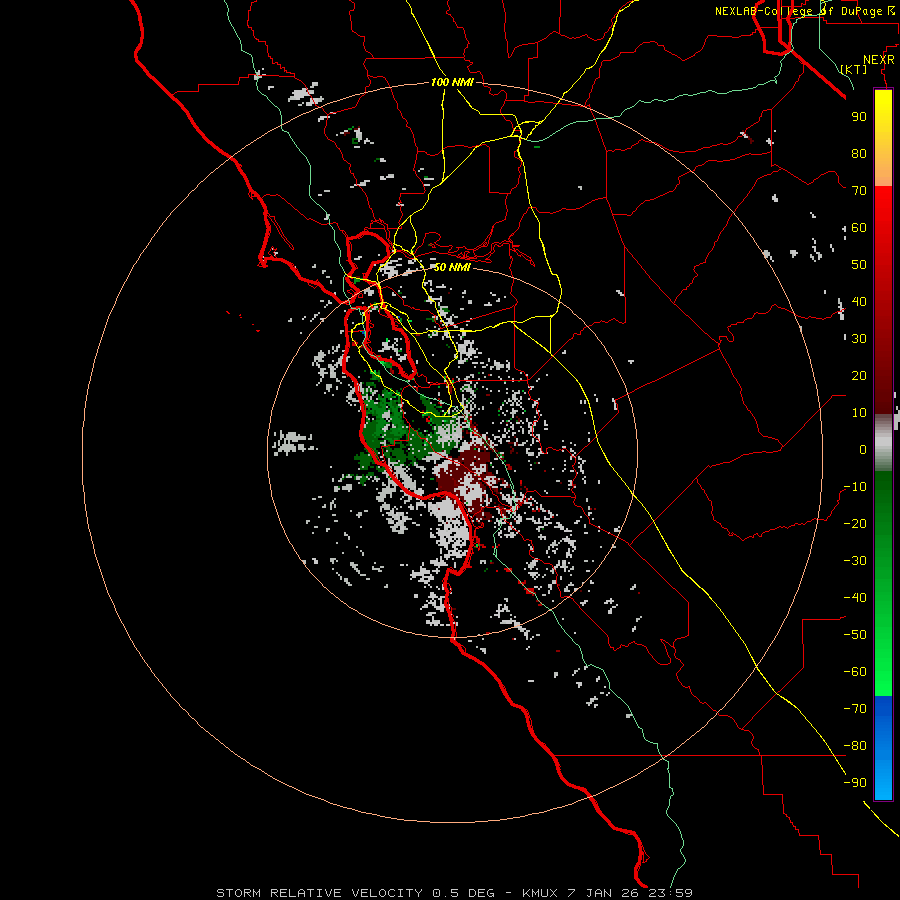Select the positive 50 scale value

click(859, 265)
